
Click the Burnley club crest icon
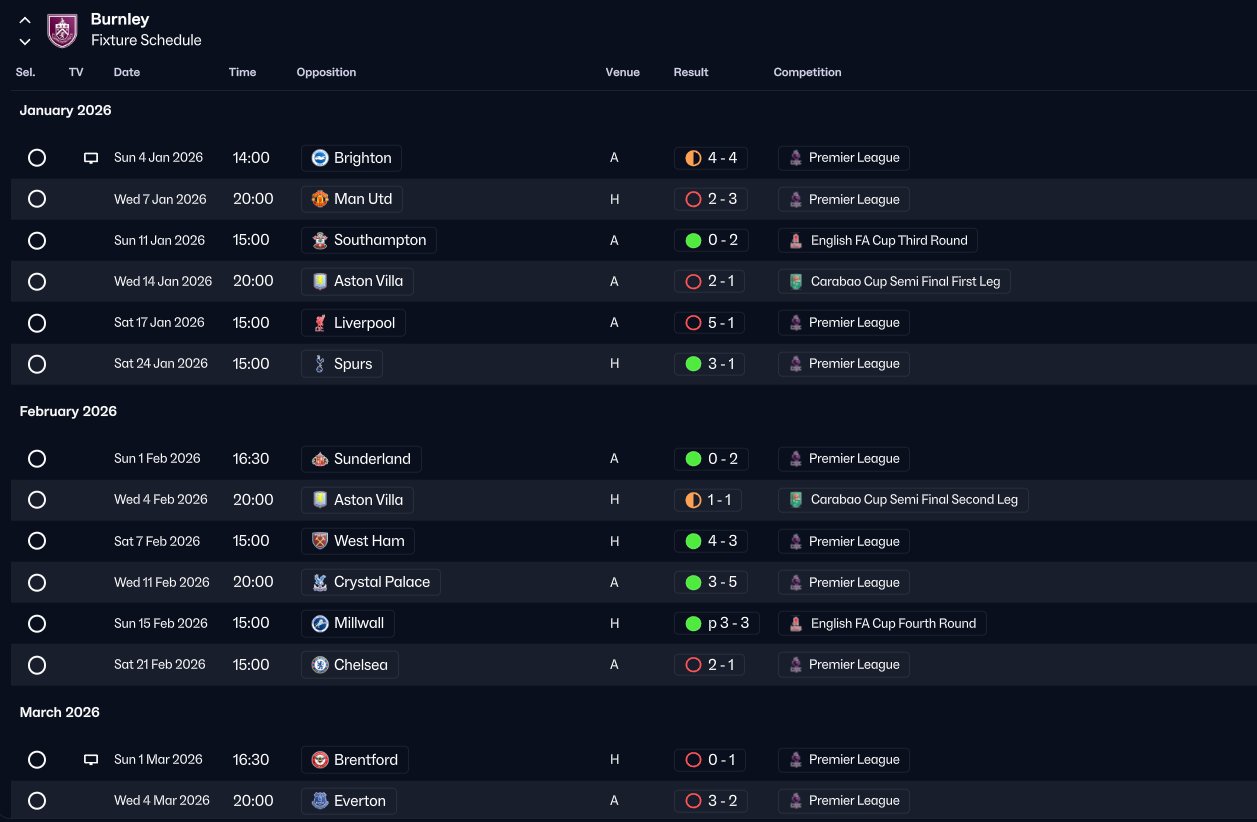pos(63,30)
